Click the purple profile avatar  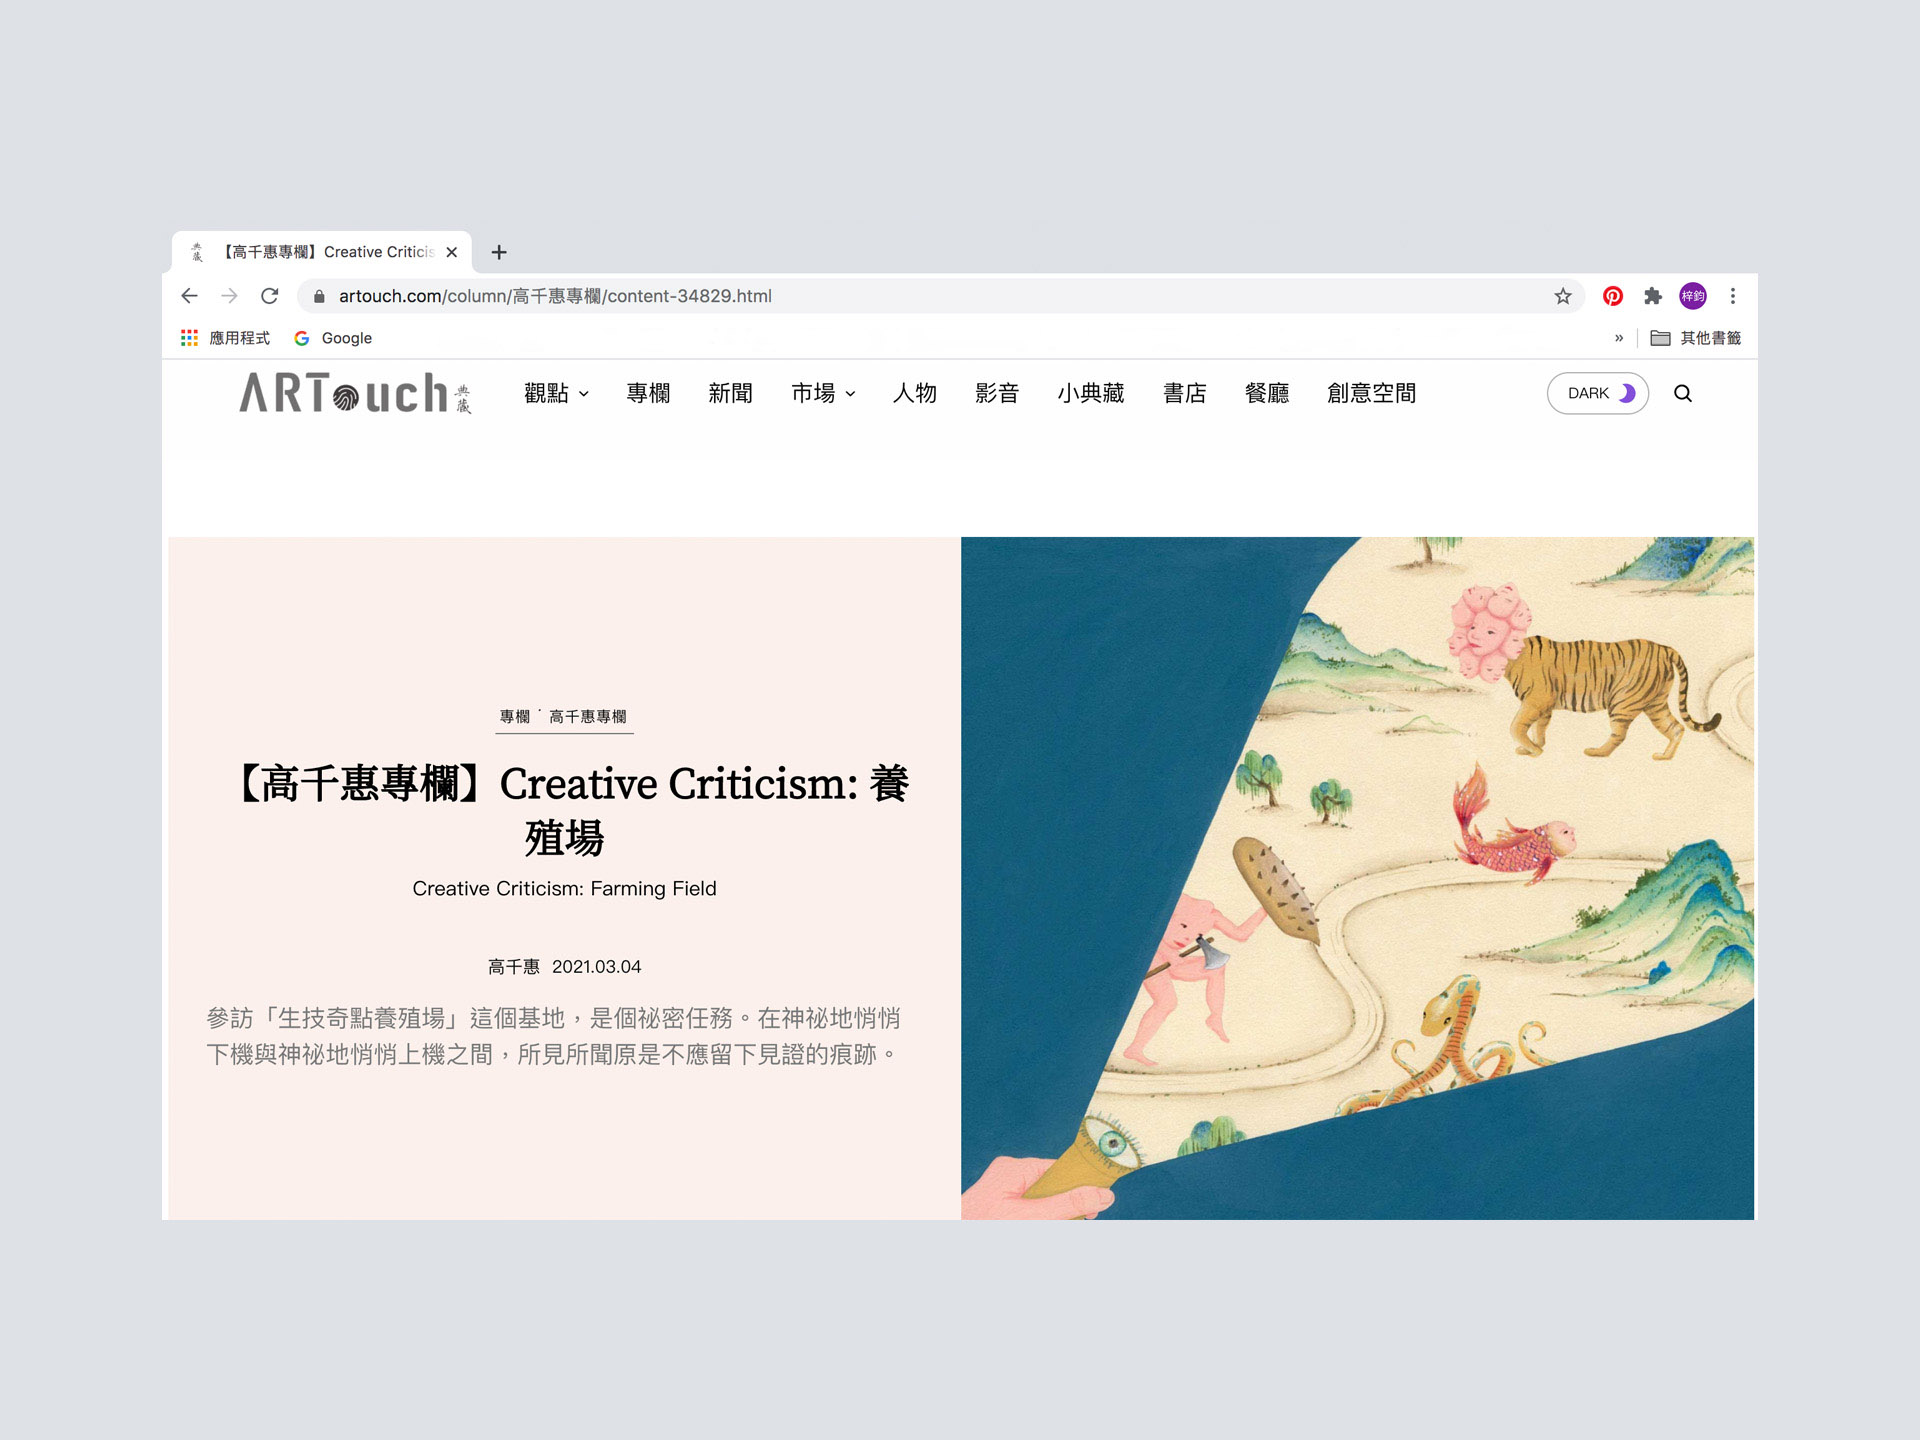1692,296
